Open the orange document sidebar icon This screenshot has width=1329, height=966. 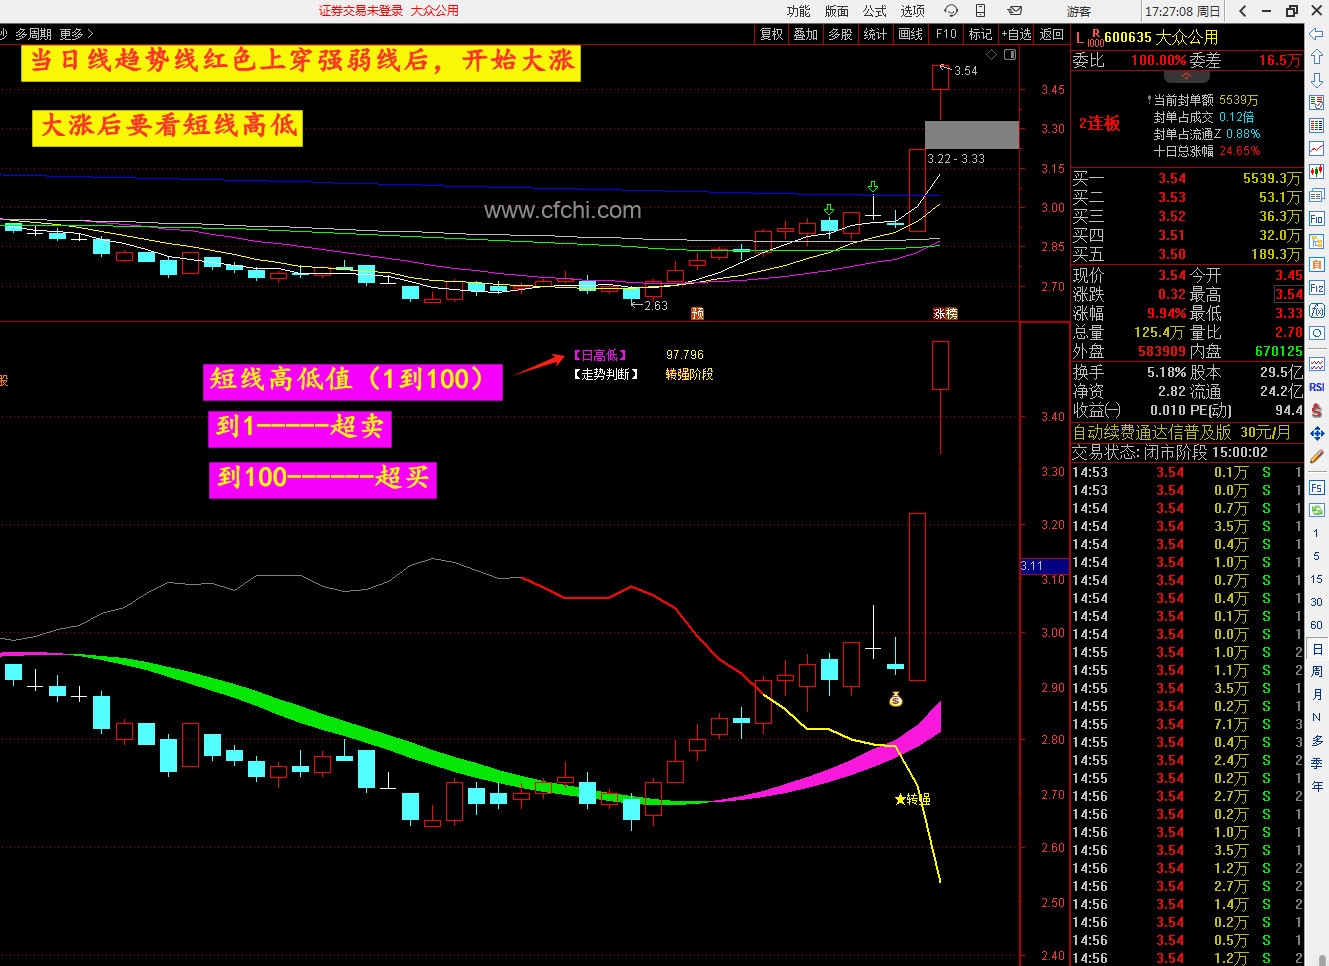tap(1317, 264)
